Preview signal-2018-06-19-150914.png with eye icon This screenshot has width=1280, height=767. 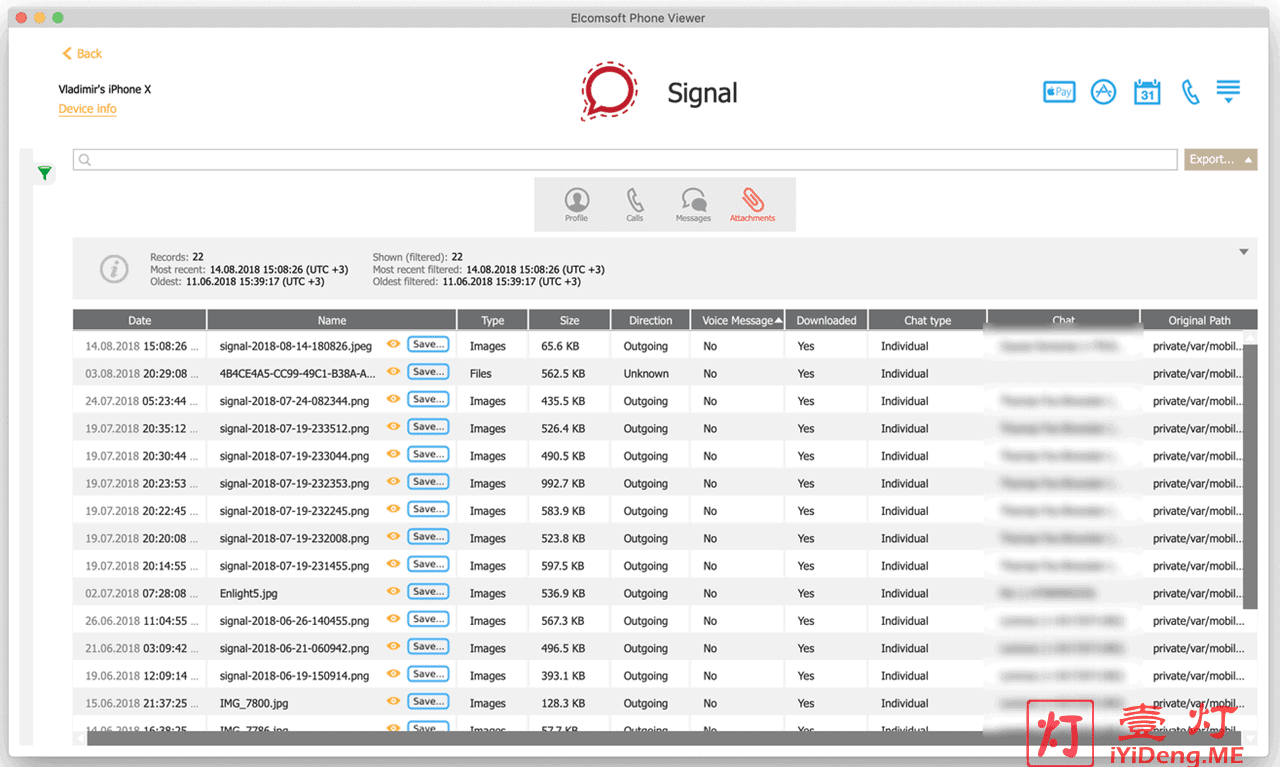click(x=394, y=674)
